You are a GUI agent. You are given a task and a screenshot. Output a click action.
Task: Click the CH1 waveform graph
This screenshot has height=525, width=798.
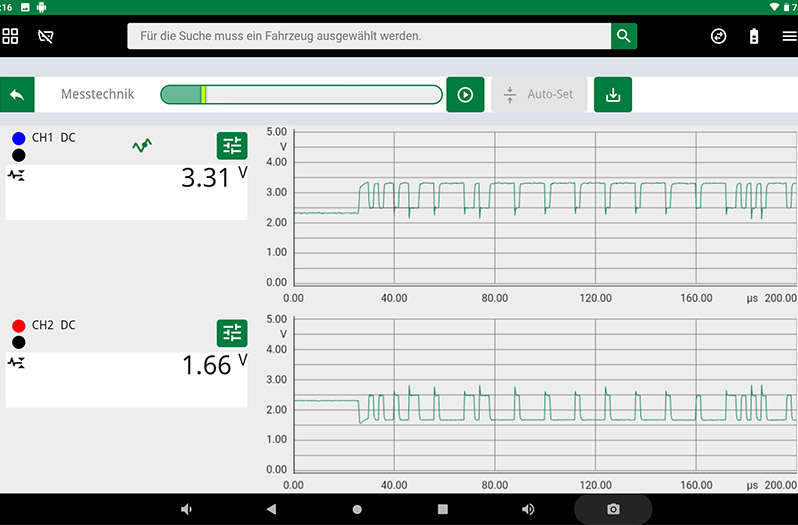point(546,208)
